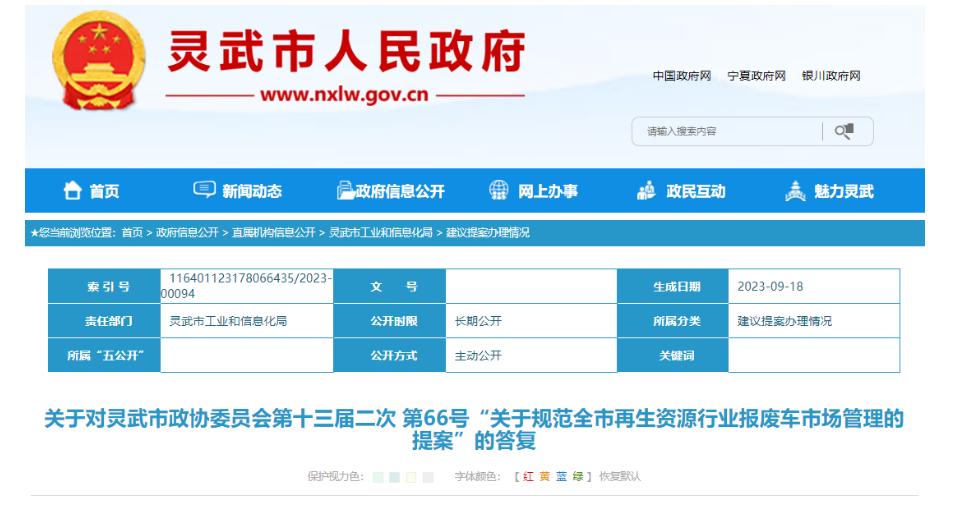955x507 pixels.
Task: Click the people icon beside 政民互动
Action: pyautogui.click(x=646, y=191)
